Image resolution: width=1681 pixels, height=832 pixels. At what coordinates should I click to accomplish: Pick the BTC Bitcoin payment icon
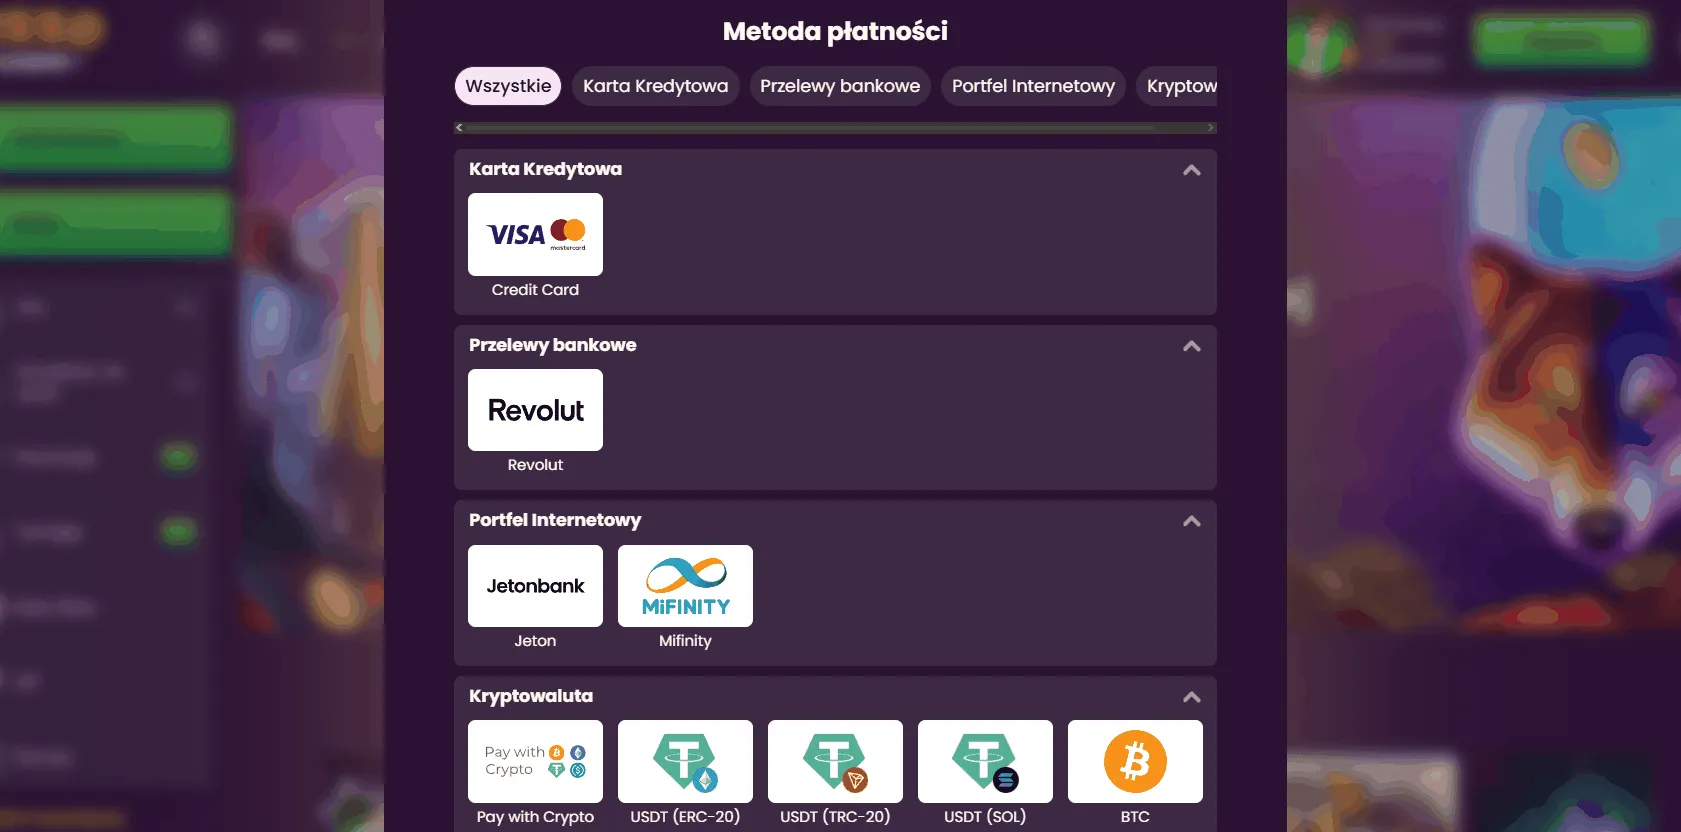pyautogui.click(x=1135, y=761)
